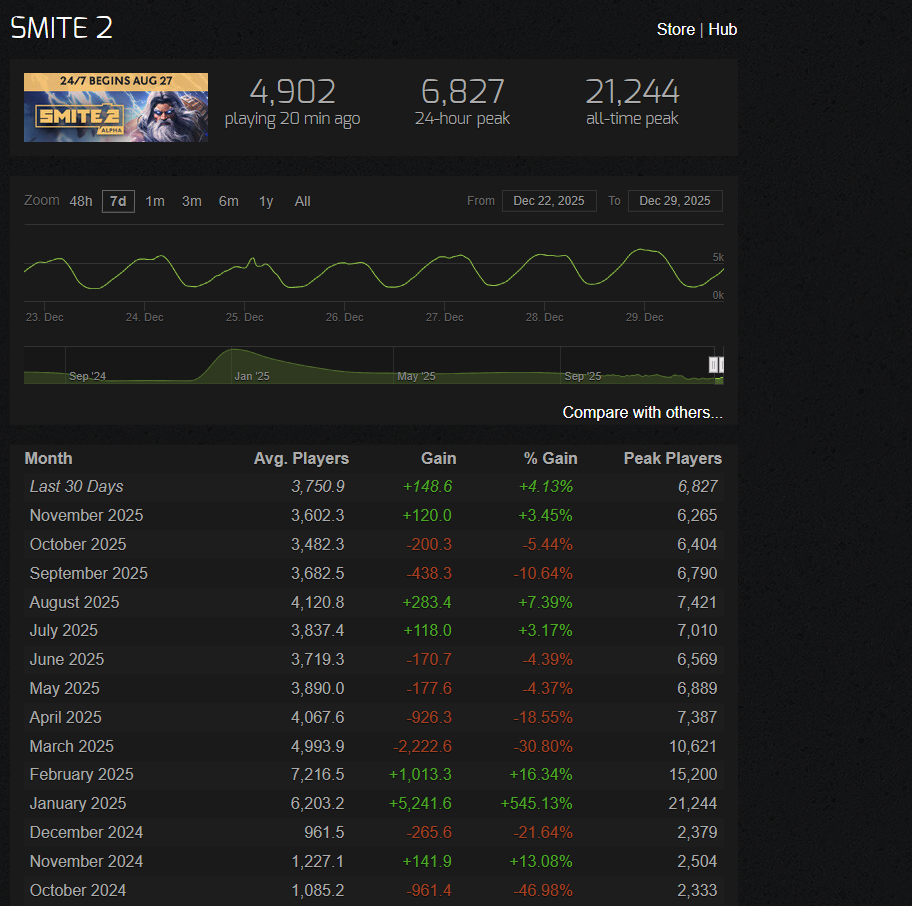
Task: Click Sep '25 in the chart navigator
Action: coord(583,376)
